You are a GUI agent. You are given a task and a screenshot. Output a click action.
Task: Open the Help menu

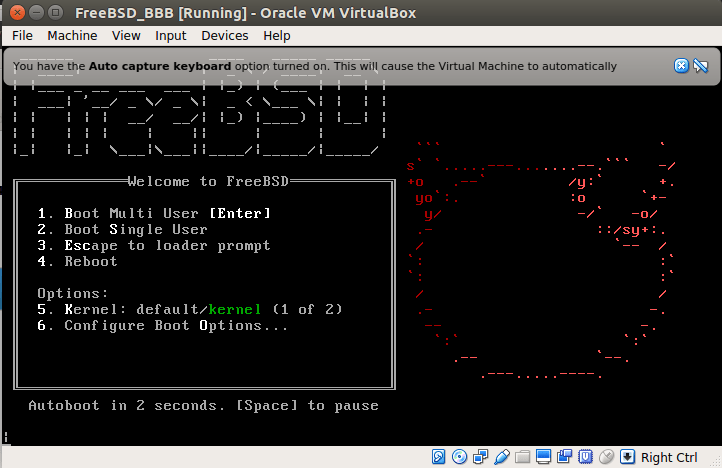277,36
